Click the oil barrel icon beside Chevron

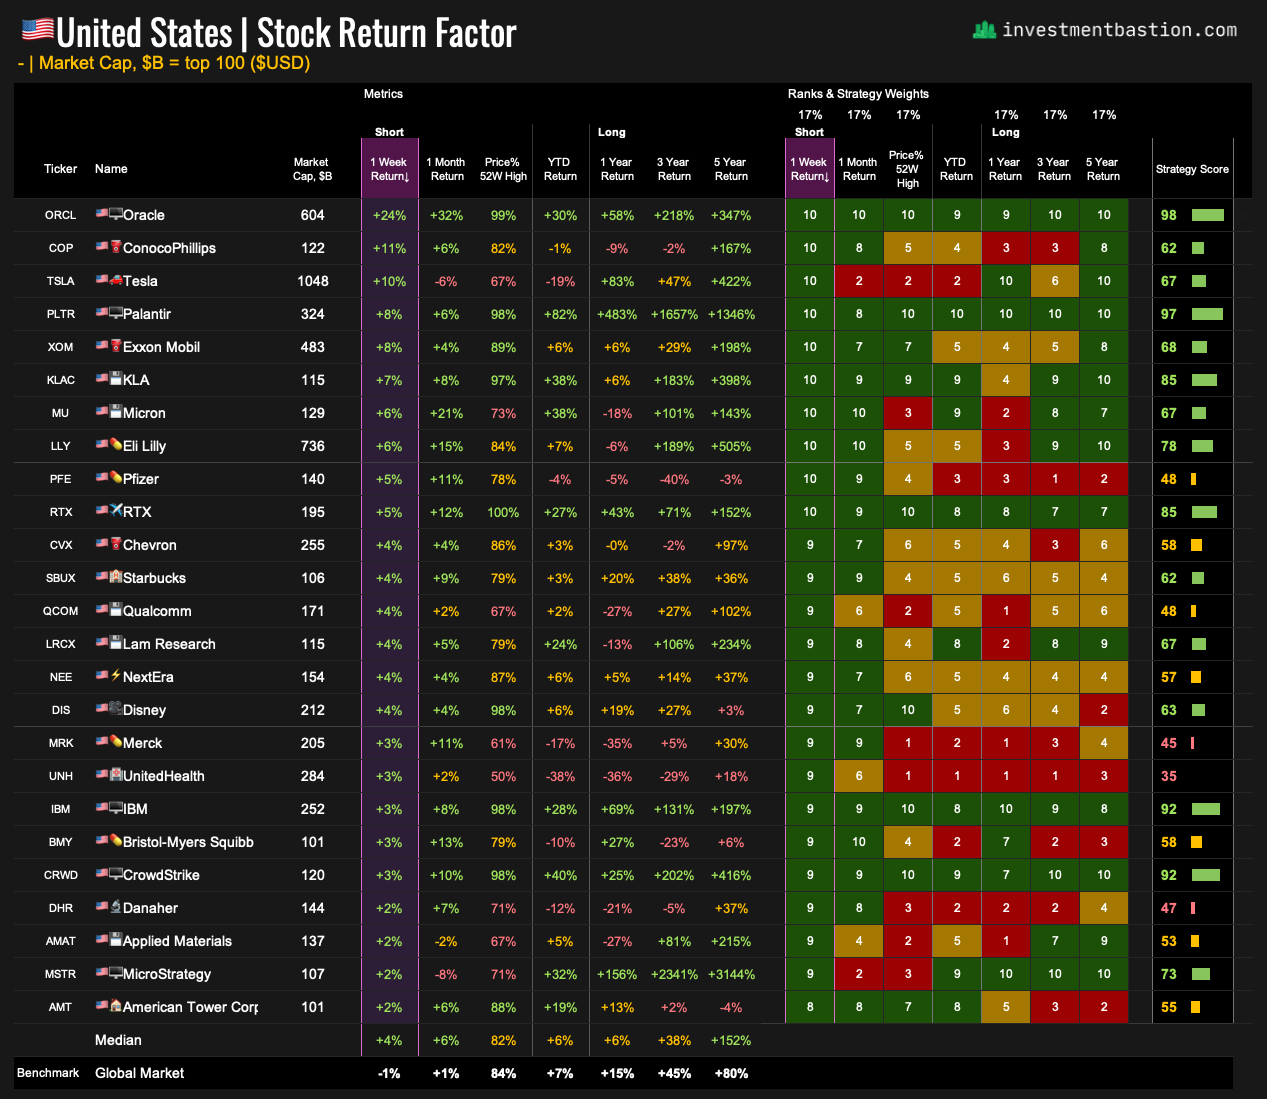pyautogui.click(x=116, y=544)
